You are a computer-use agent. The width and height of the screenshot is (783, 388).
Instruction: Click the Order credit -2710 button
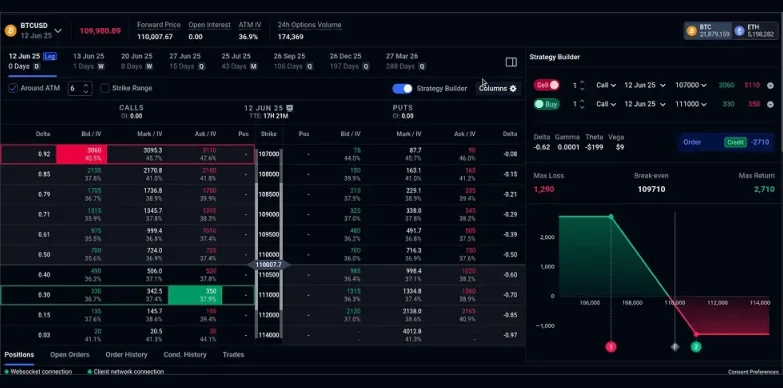(x=726, y=142)
